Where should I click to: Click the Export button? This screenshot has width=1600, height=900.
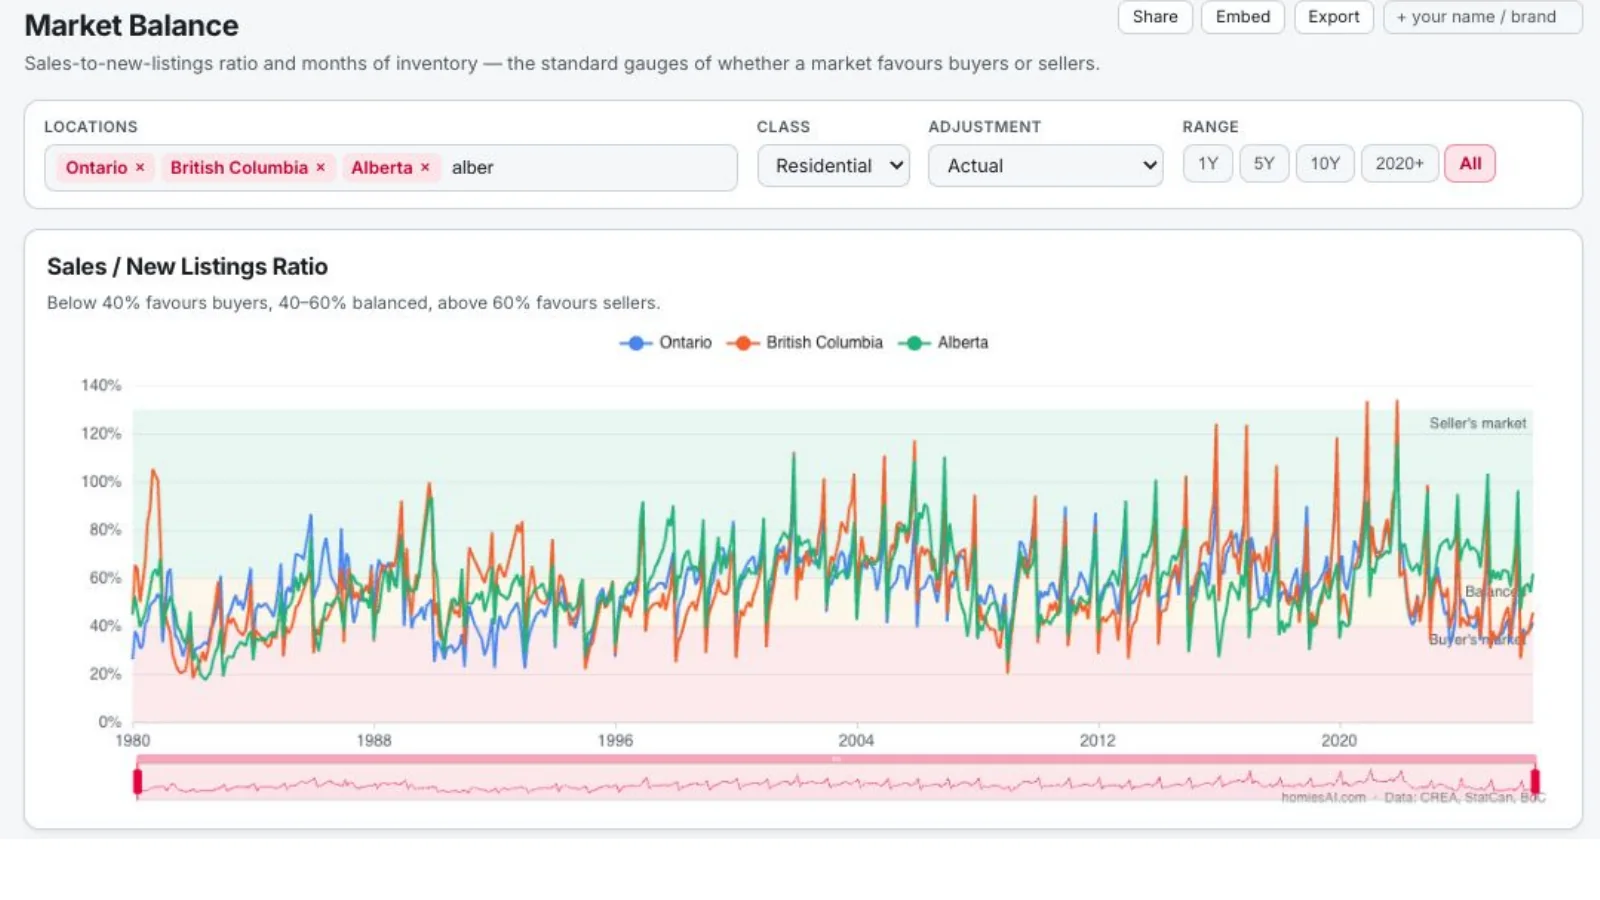1334,17
